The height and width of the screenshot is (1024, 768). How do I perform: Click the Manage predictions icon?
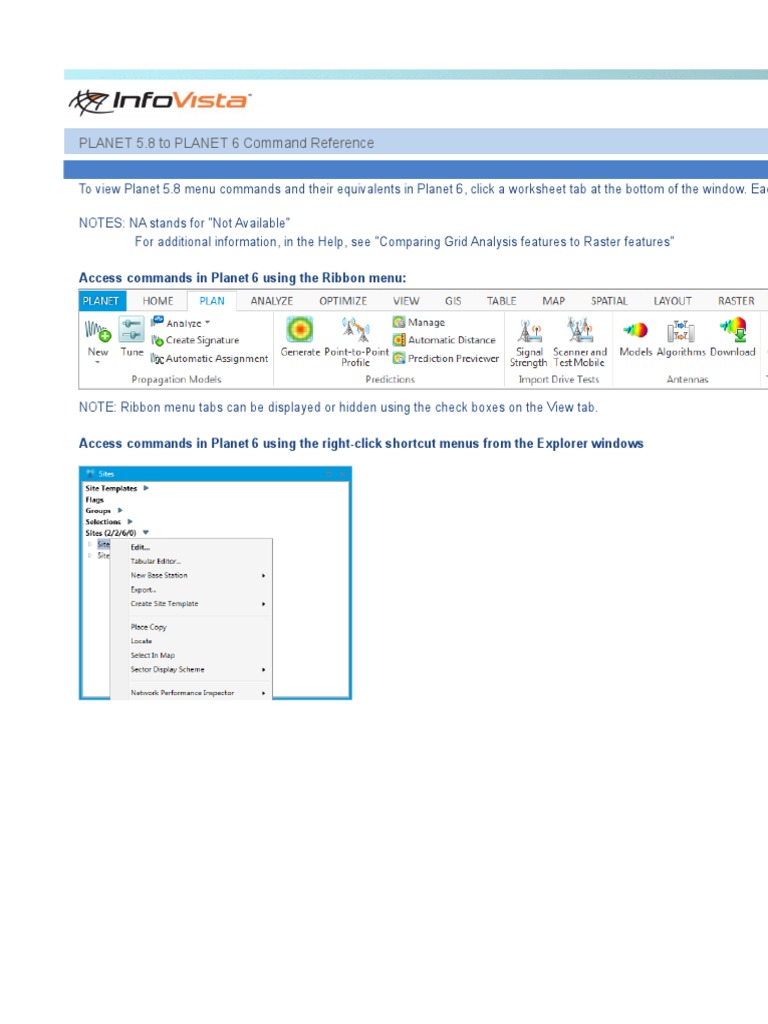(x=398, y=322)
